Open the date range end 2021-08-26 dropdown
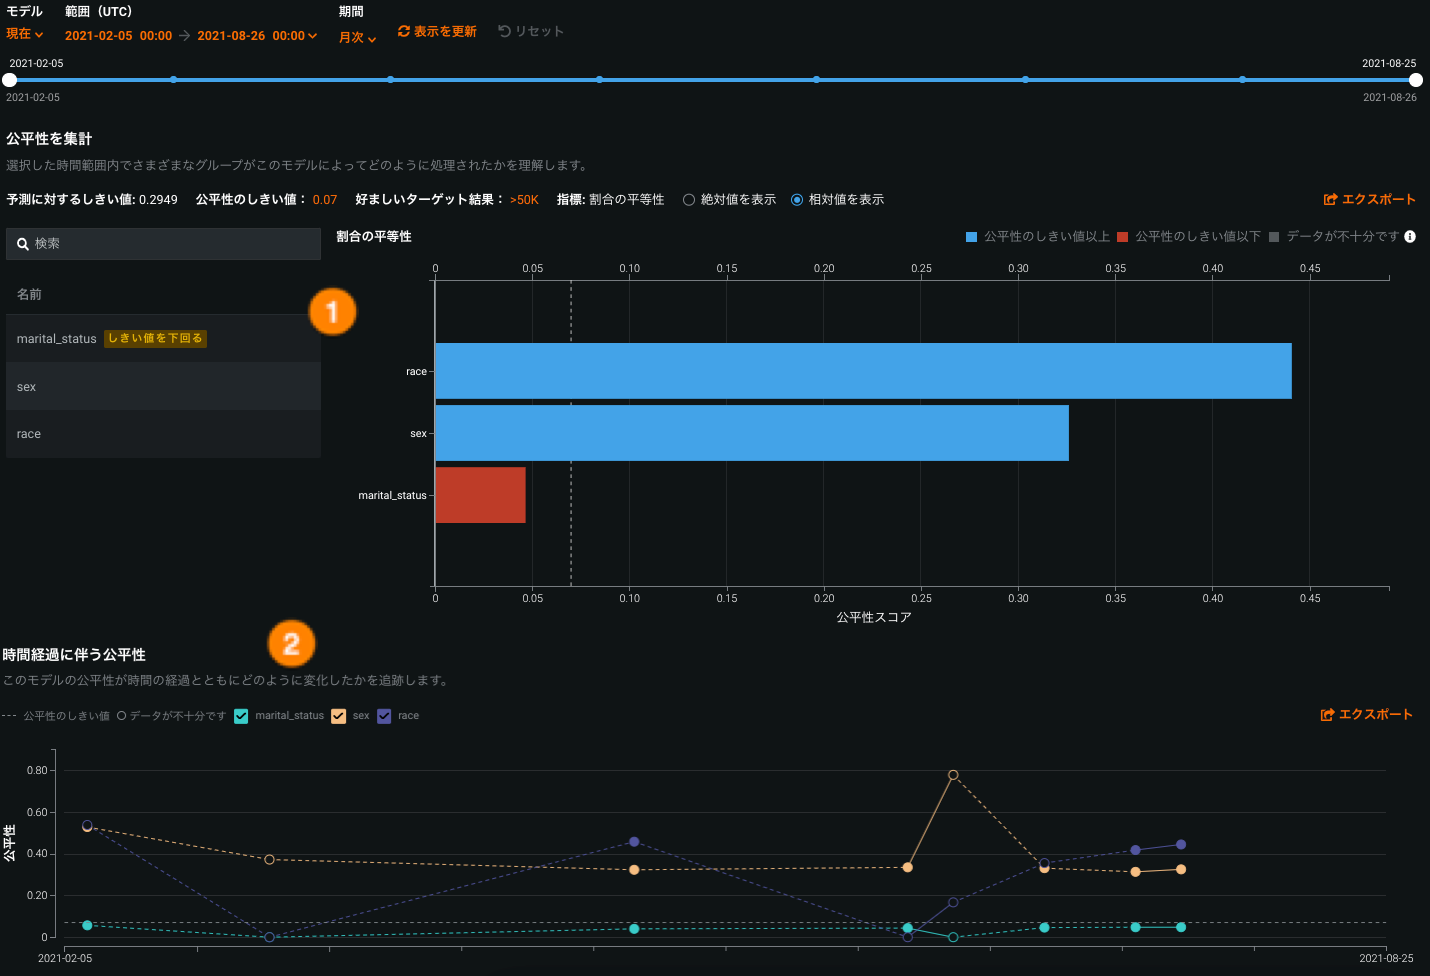The width and height of the screenshot is (1430, 976). tap(257, 36)
